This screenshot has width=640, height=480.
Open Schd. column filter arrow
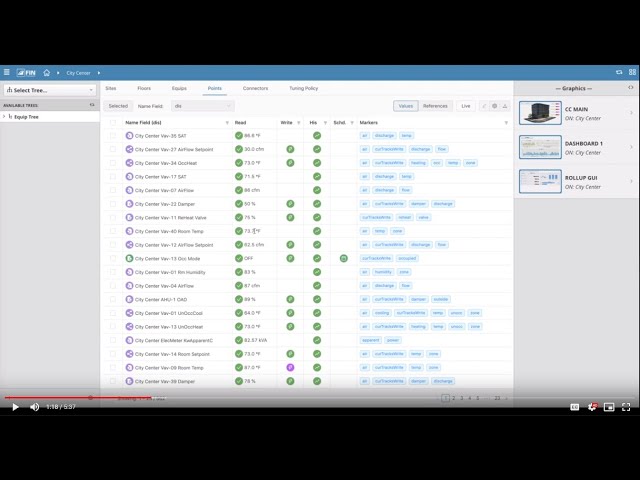(x=352, y=123)
